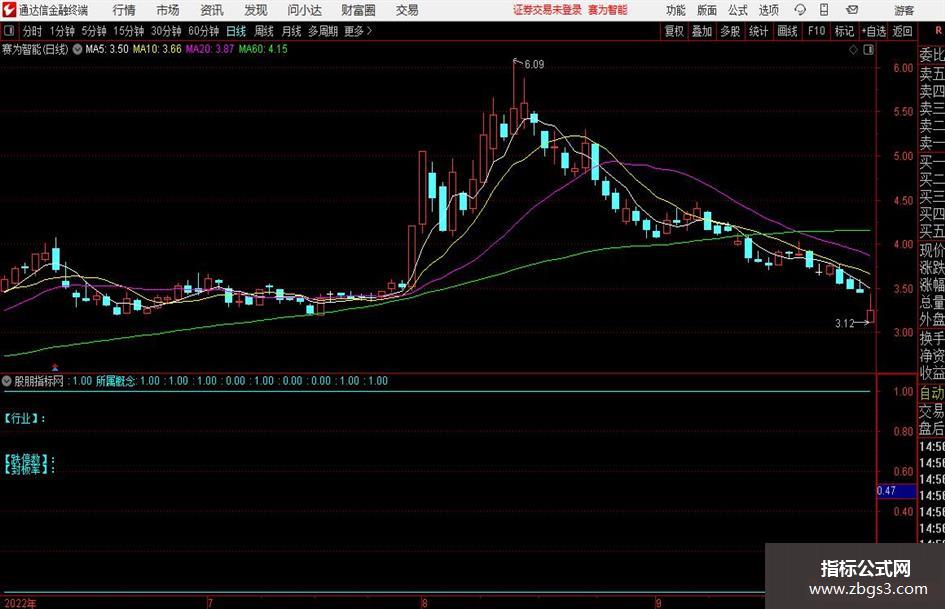
Task: Click the 叠加 overlay button
Action: pyautogui.click(x=702, y=31)
